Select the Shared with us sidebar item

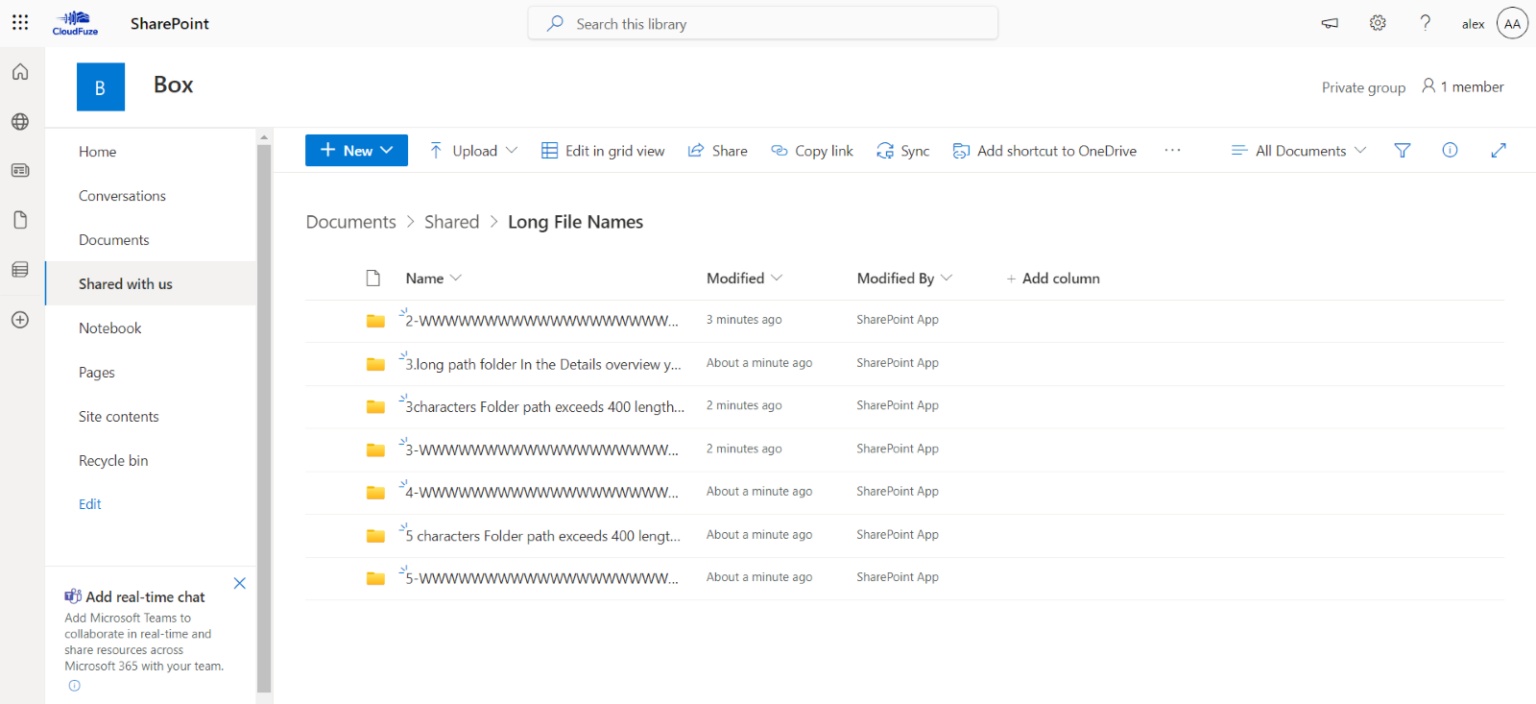[125, 283]
